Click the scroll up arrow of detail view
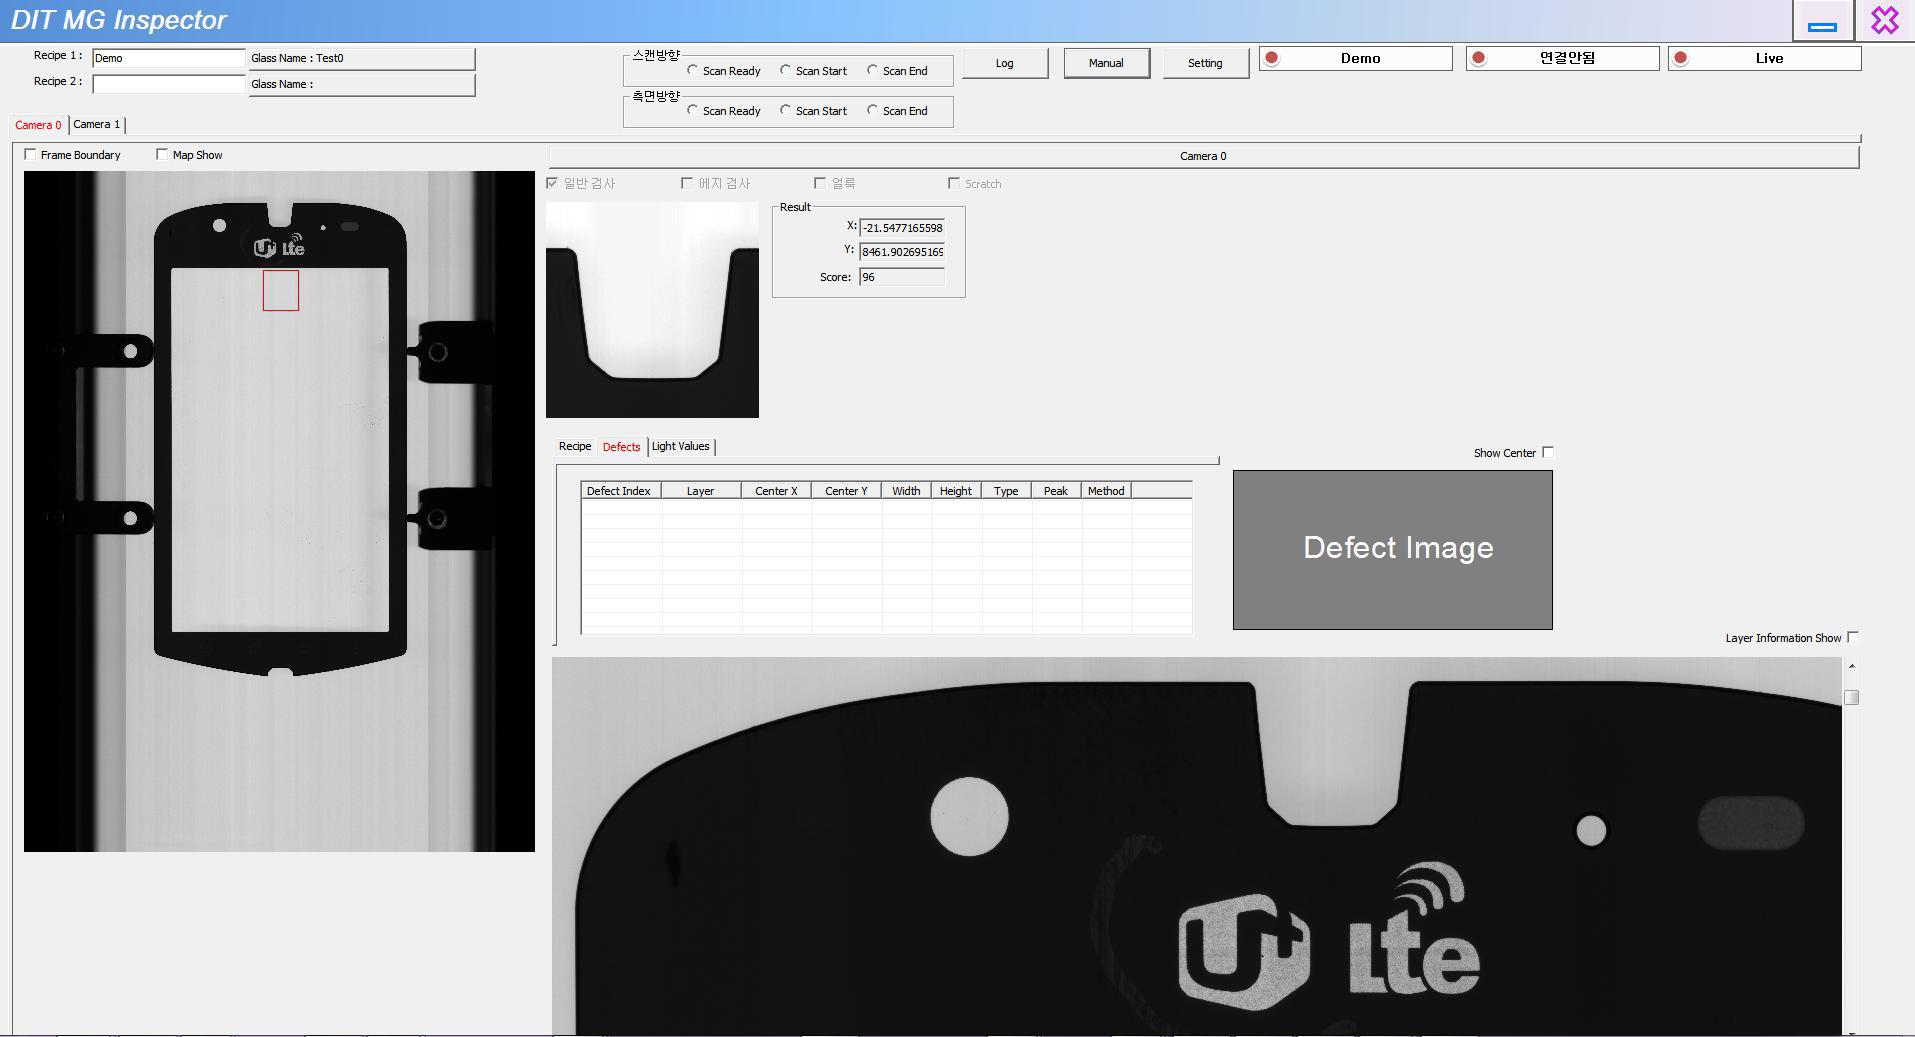This screenshot has height=1037, width=1915. coord(1851,665)
